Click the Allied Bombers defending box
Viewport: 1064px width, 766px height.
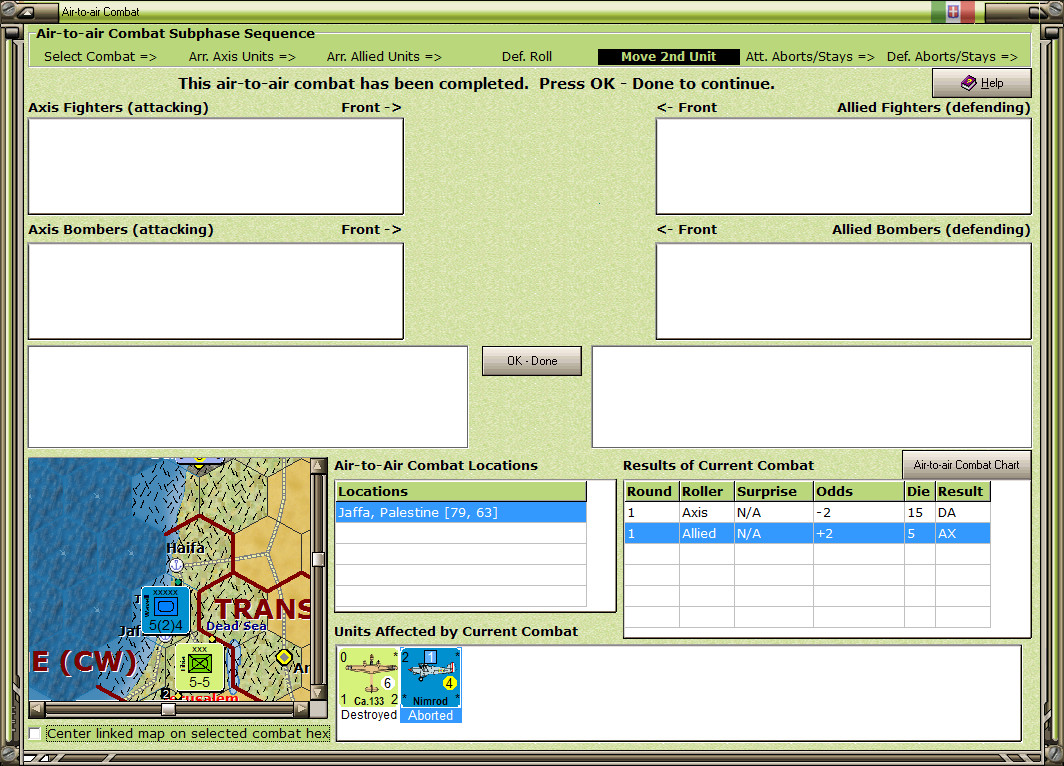pyautogui.click(x=843, y=291)
